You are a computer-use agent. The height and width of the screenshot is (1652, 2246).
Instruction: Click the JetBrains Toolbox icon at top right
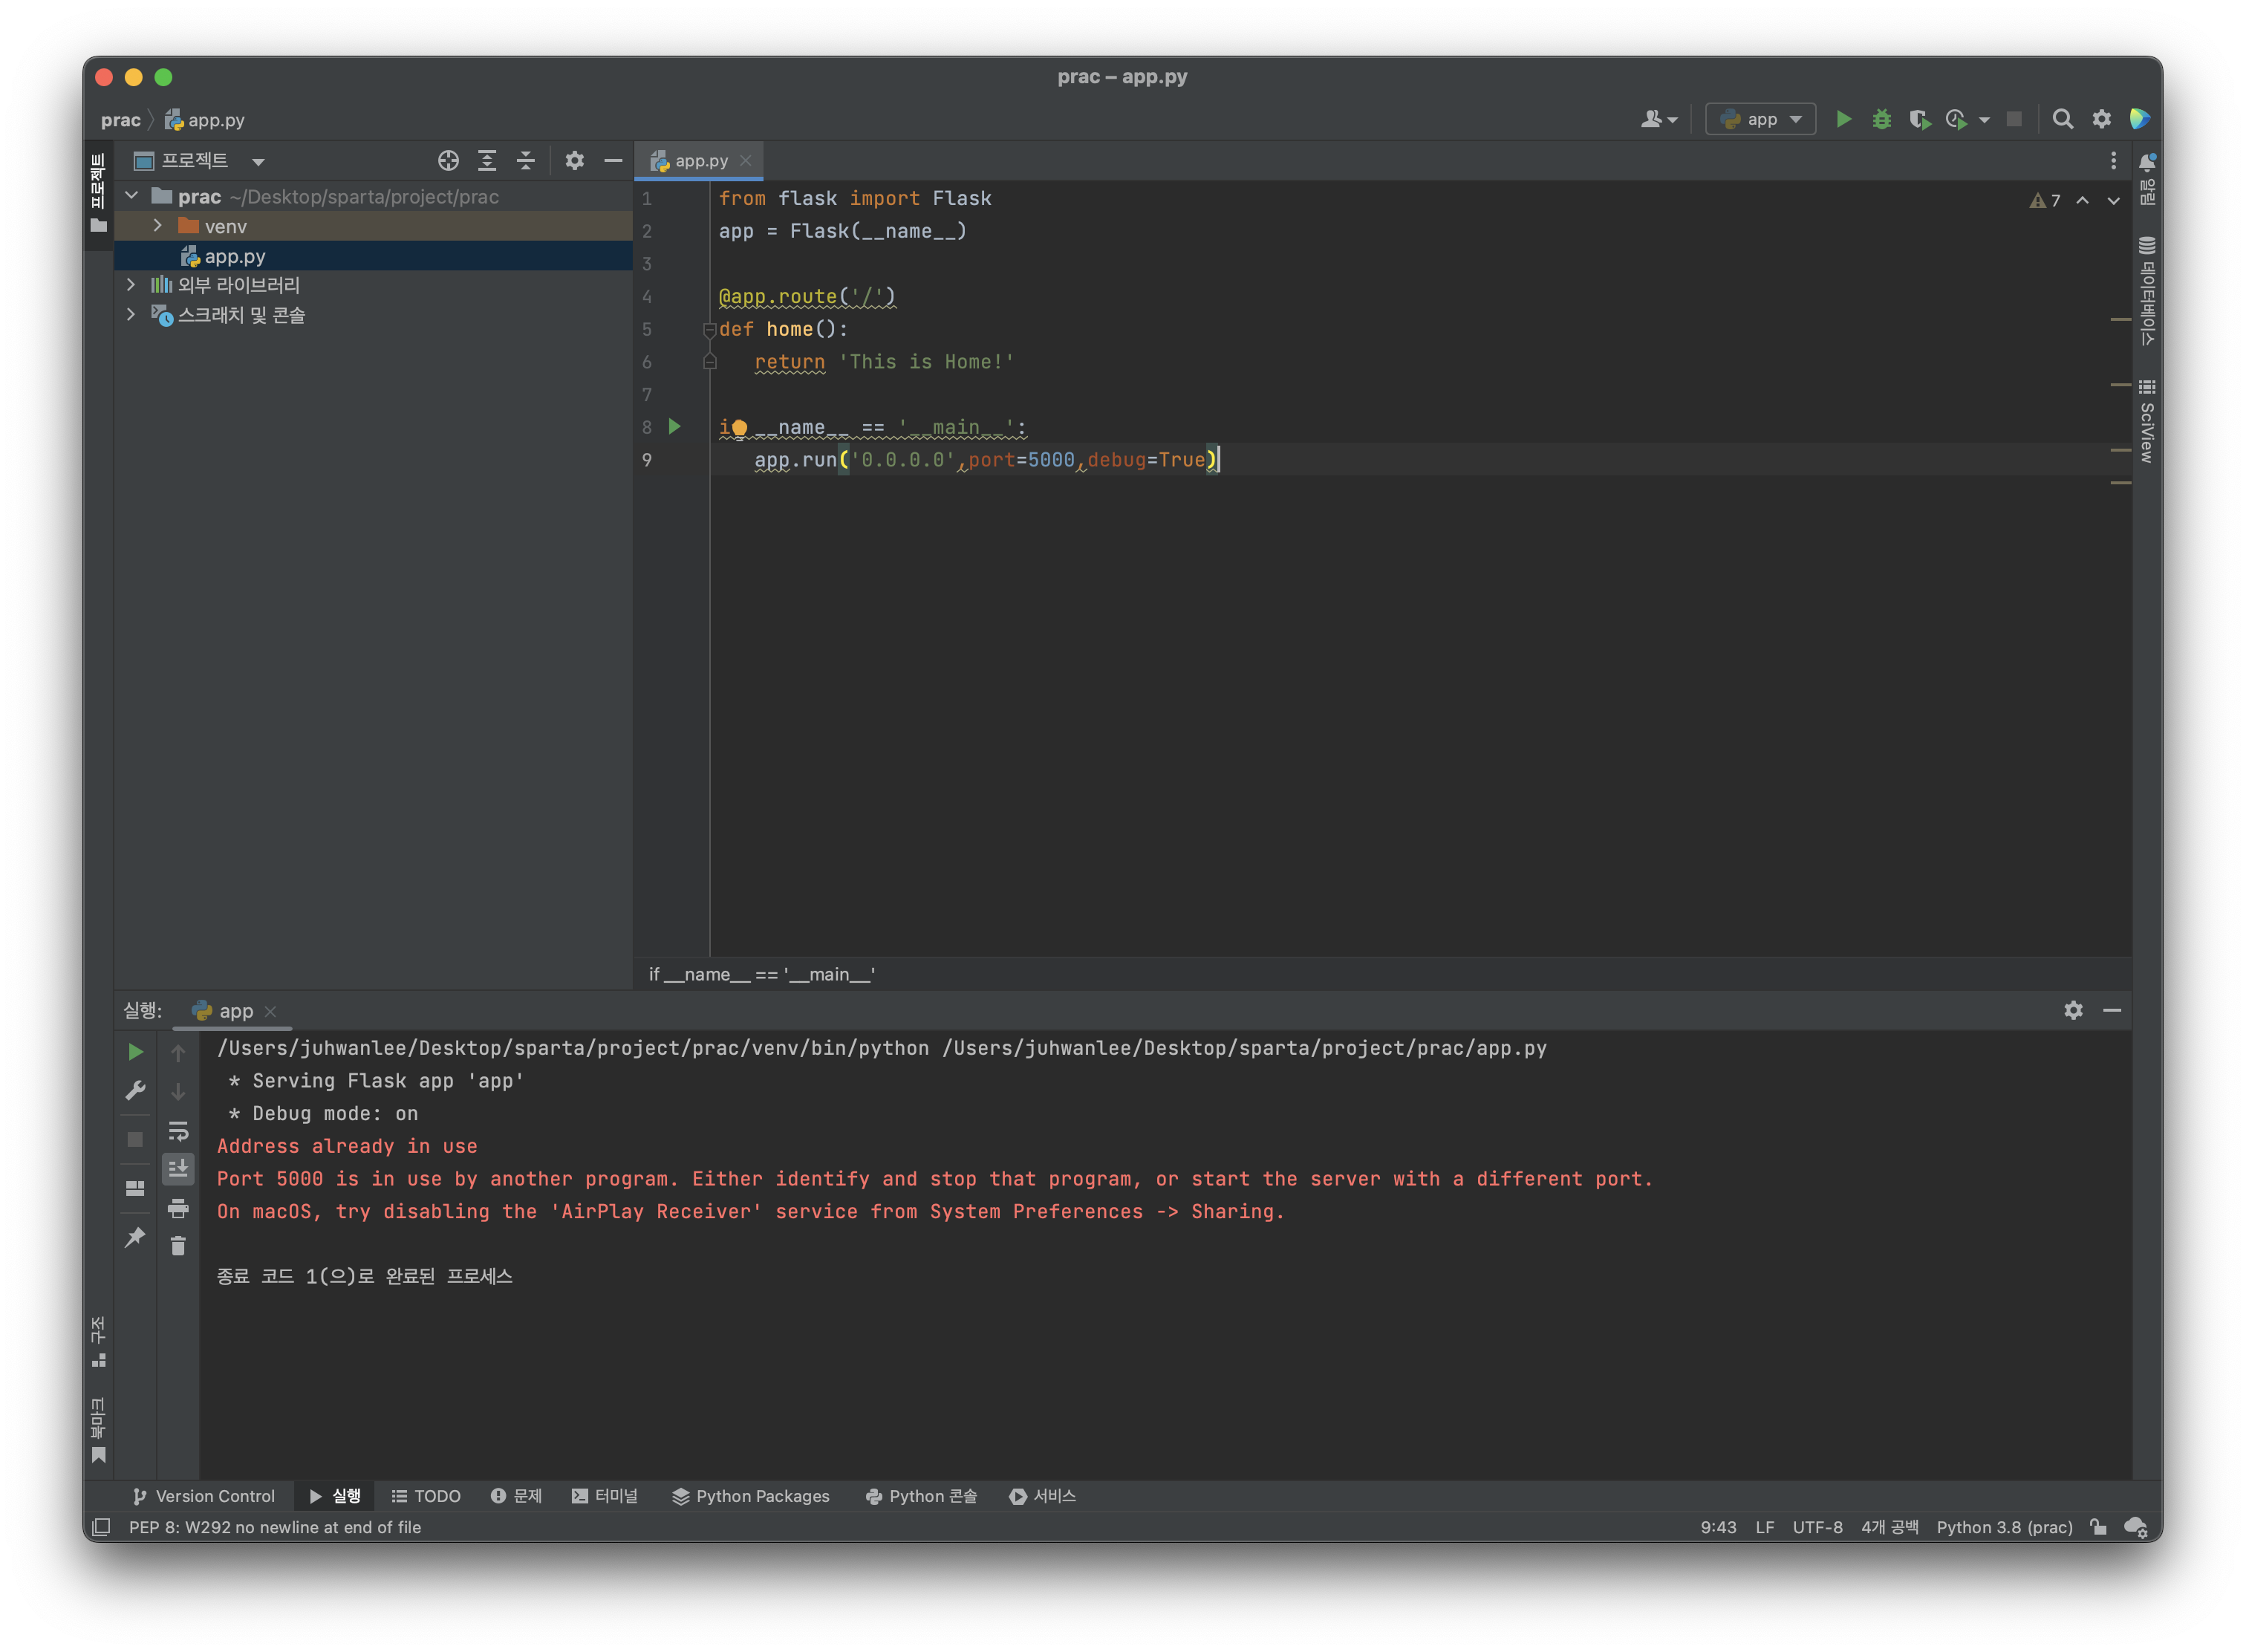(x=2139, y=119)
